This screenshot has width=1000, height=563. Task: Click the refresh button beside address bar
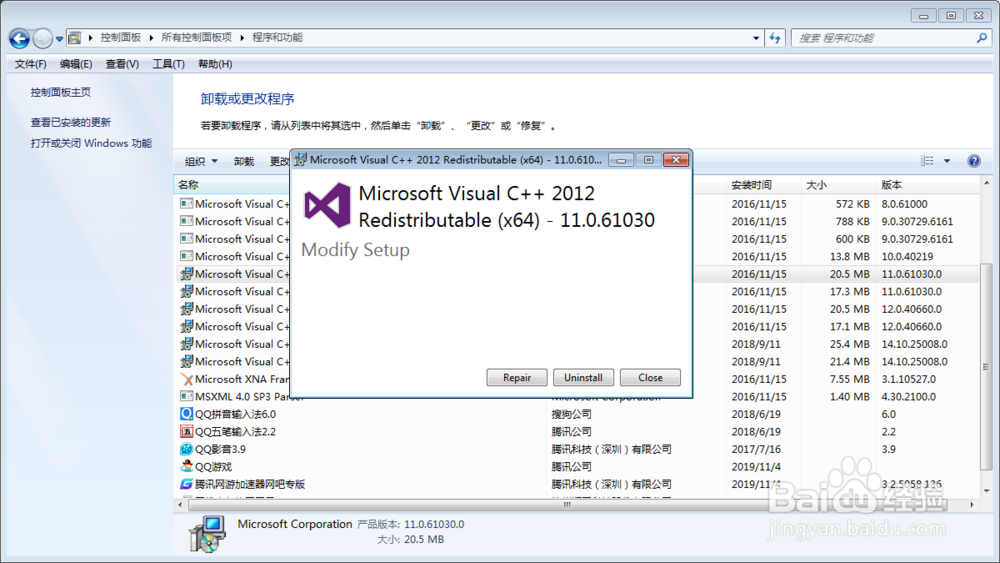pos(775,38)
